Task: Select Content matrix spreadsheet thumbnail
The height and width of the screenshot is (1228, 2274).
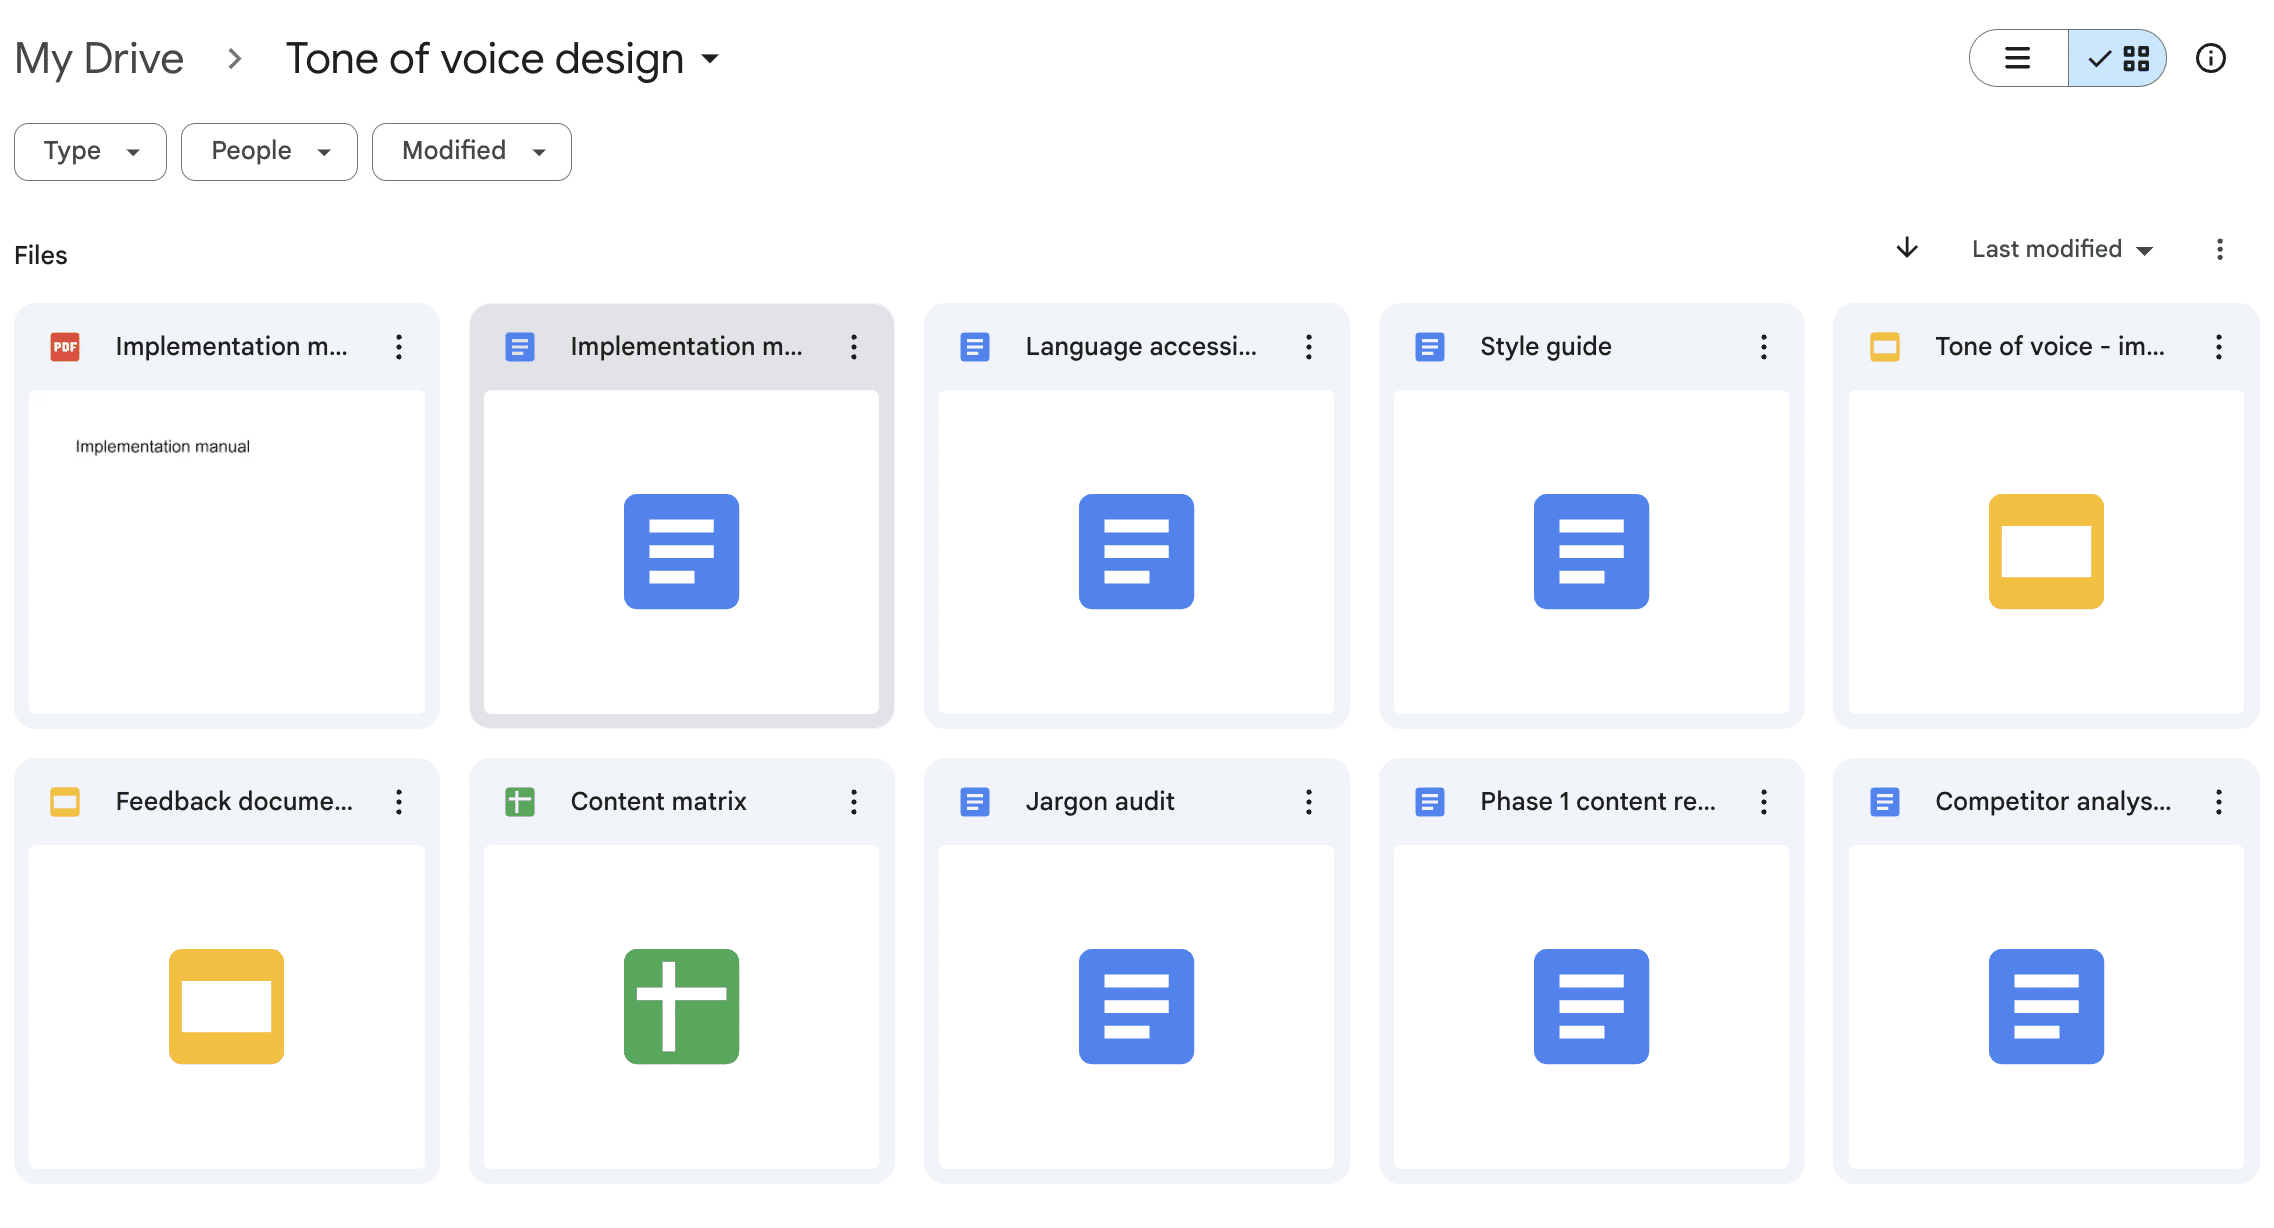Action: click(682, 1007)
